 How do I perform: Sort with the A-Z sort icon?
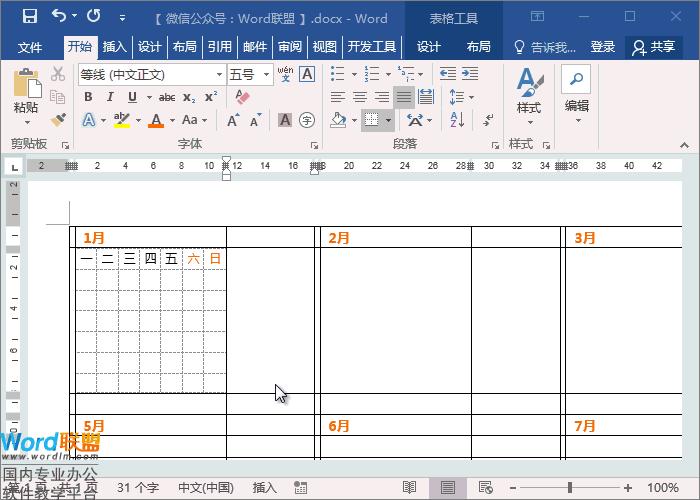point(457,120)
